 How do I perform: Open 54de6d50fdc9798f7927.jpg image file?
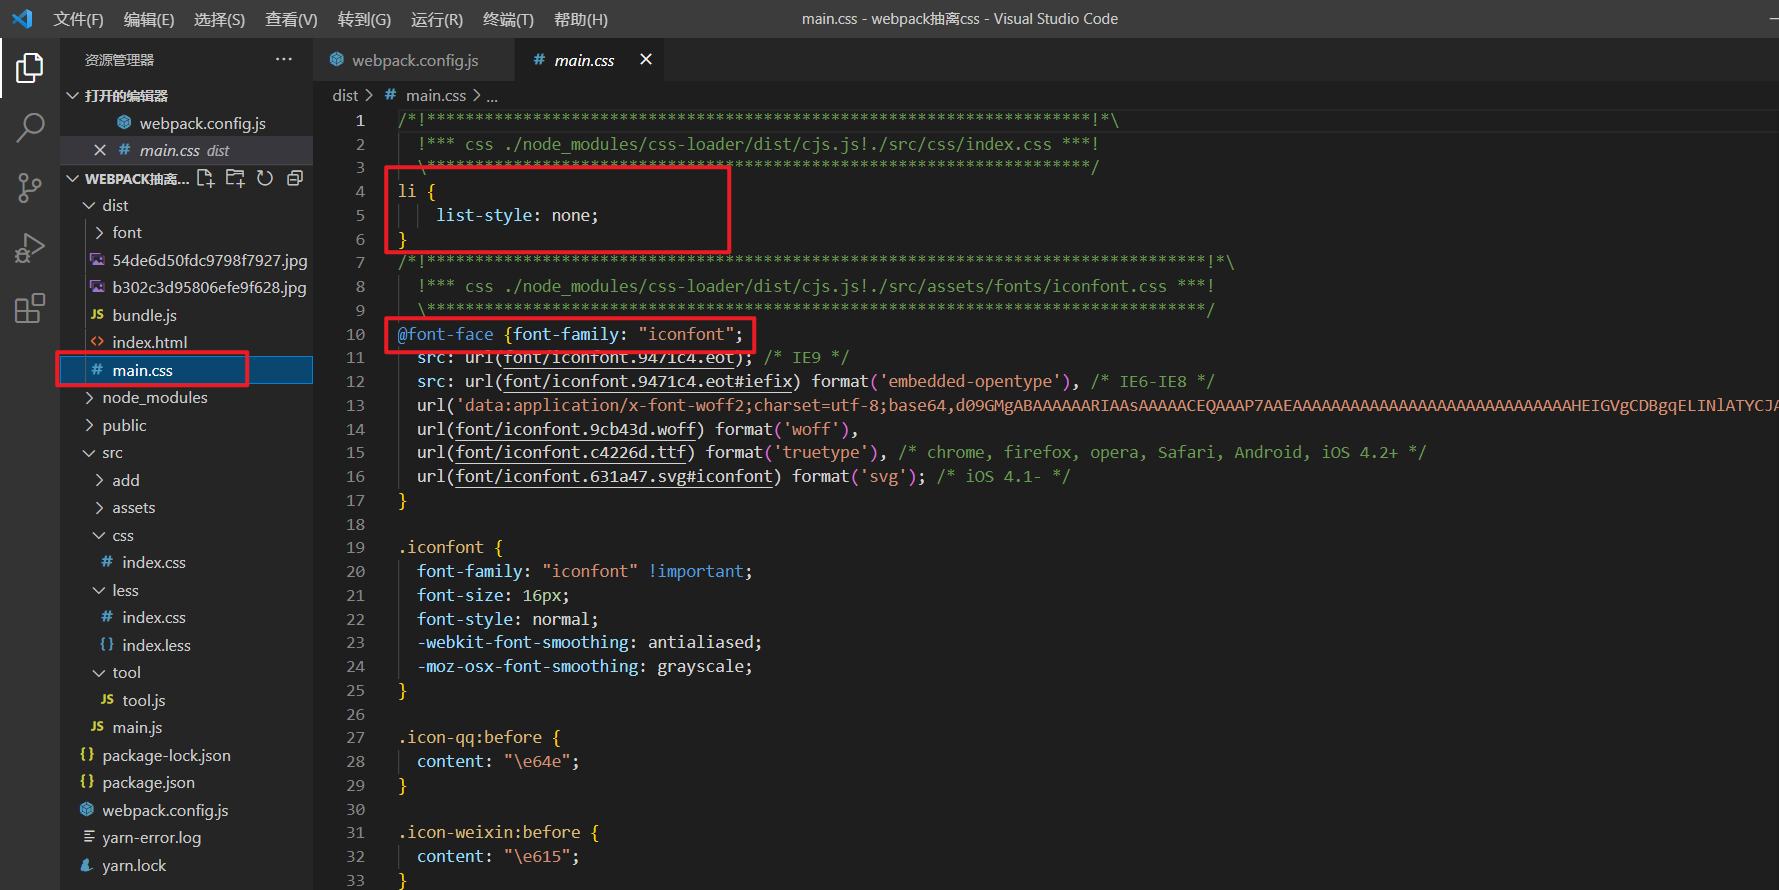coord(186,260)
